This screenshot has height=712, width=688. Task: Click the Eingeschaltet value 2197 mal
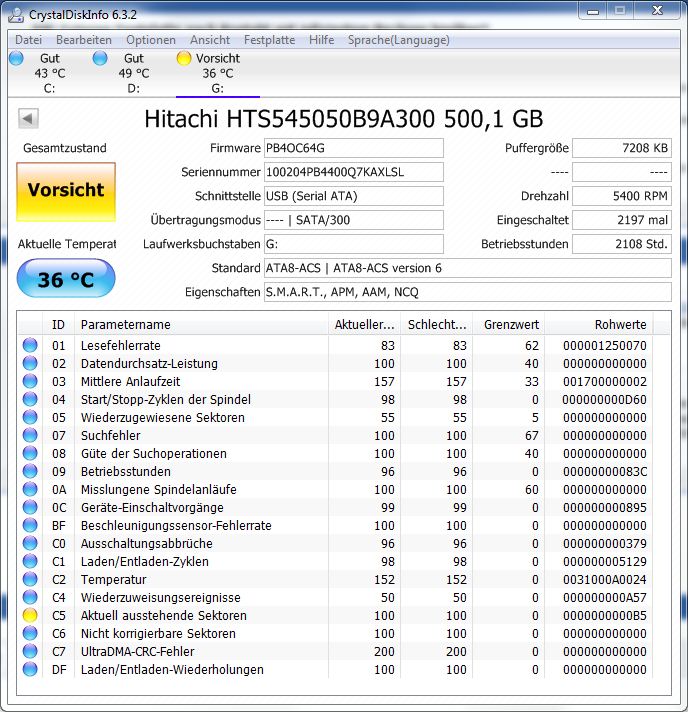click(x=622, y=220)
